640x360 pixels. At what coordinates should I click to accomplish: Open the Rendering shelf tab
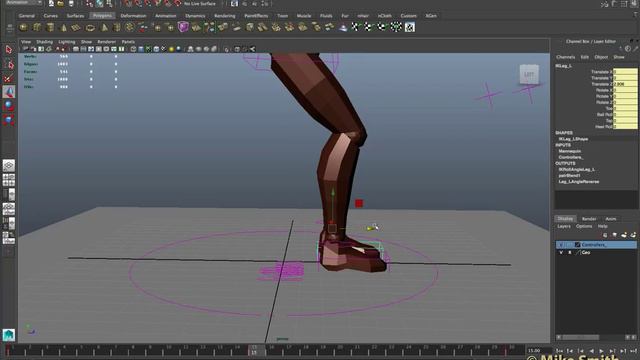(224, 16)
